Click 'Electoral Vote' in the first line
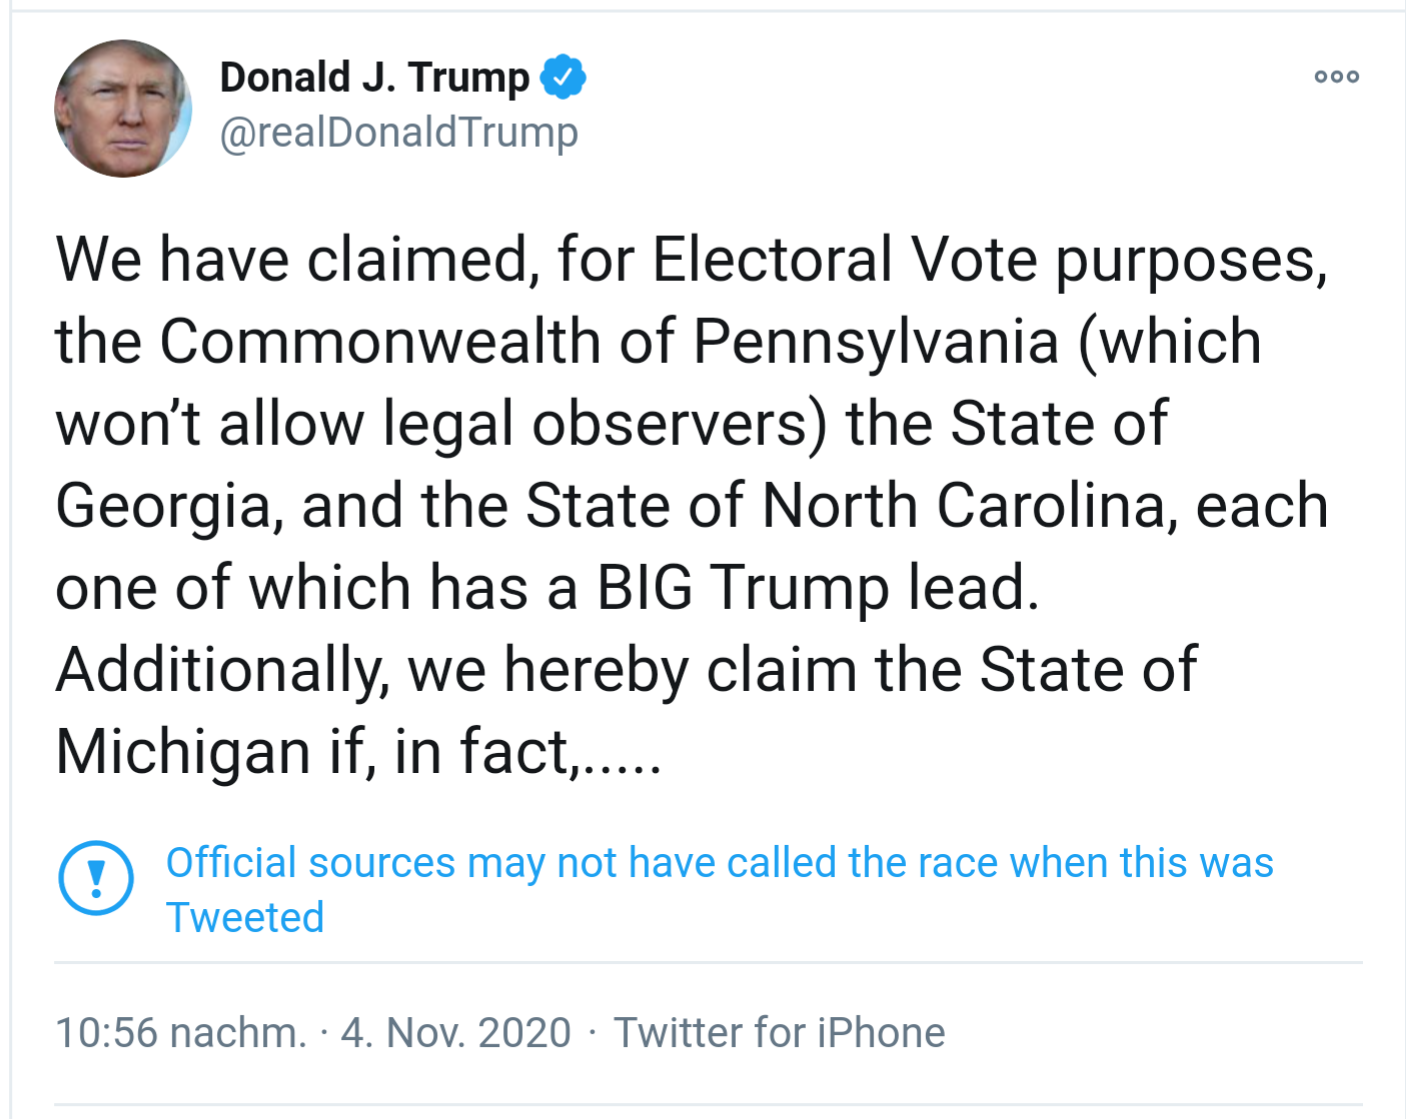Screen dimensions: 1406x1119 [x=845, y=260]
